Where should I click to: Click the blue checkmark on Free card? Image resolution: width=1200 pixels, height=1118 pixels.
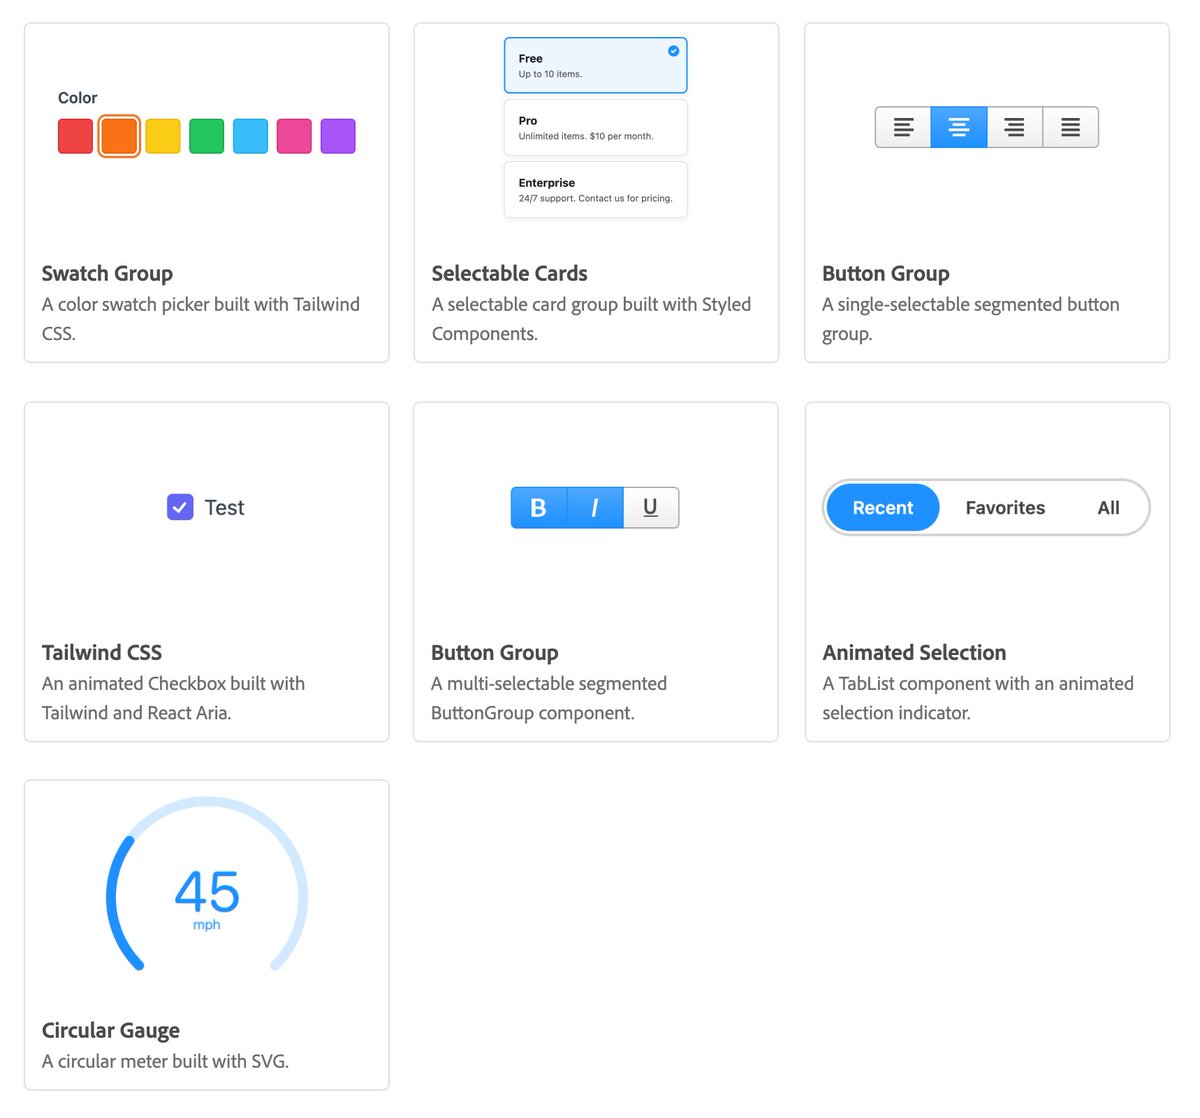coord(673,51)
